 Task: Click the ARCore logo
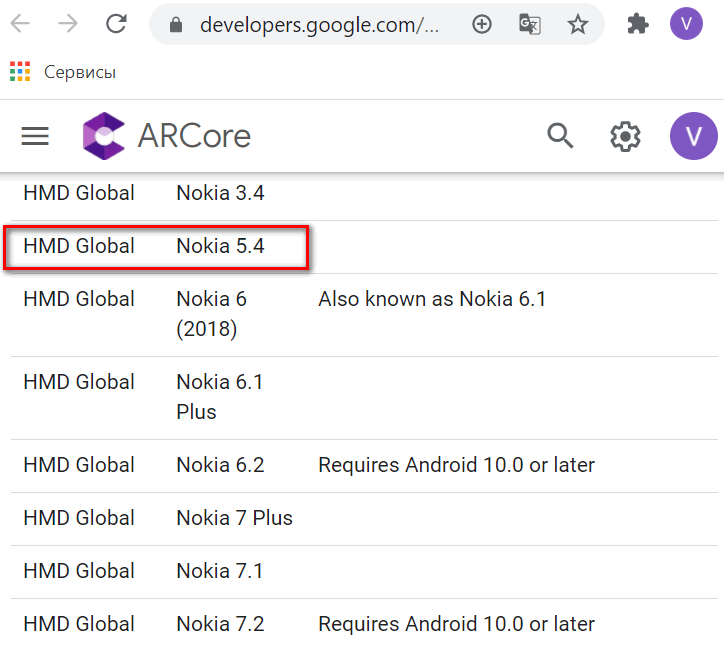point(103,136)
